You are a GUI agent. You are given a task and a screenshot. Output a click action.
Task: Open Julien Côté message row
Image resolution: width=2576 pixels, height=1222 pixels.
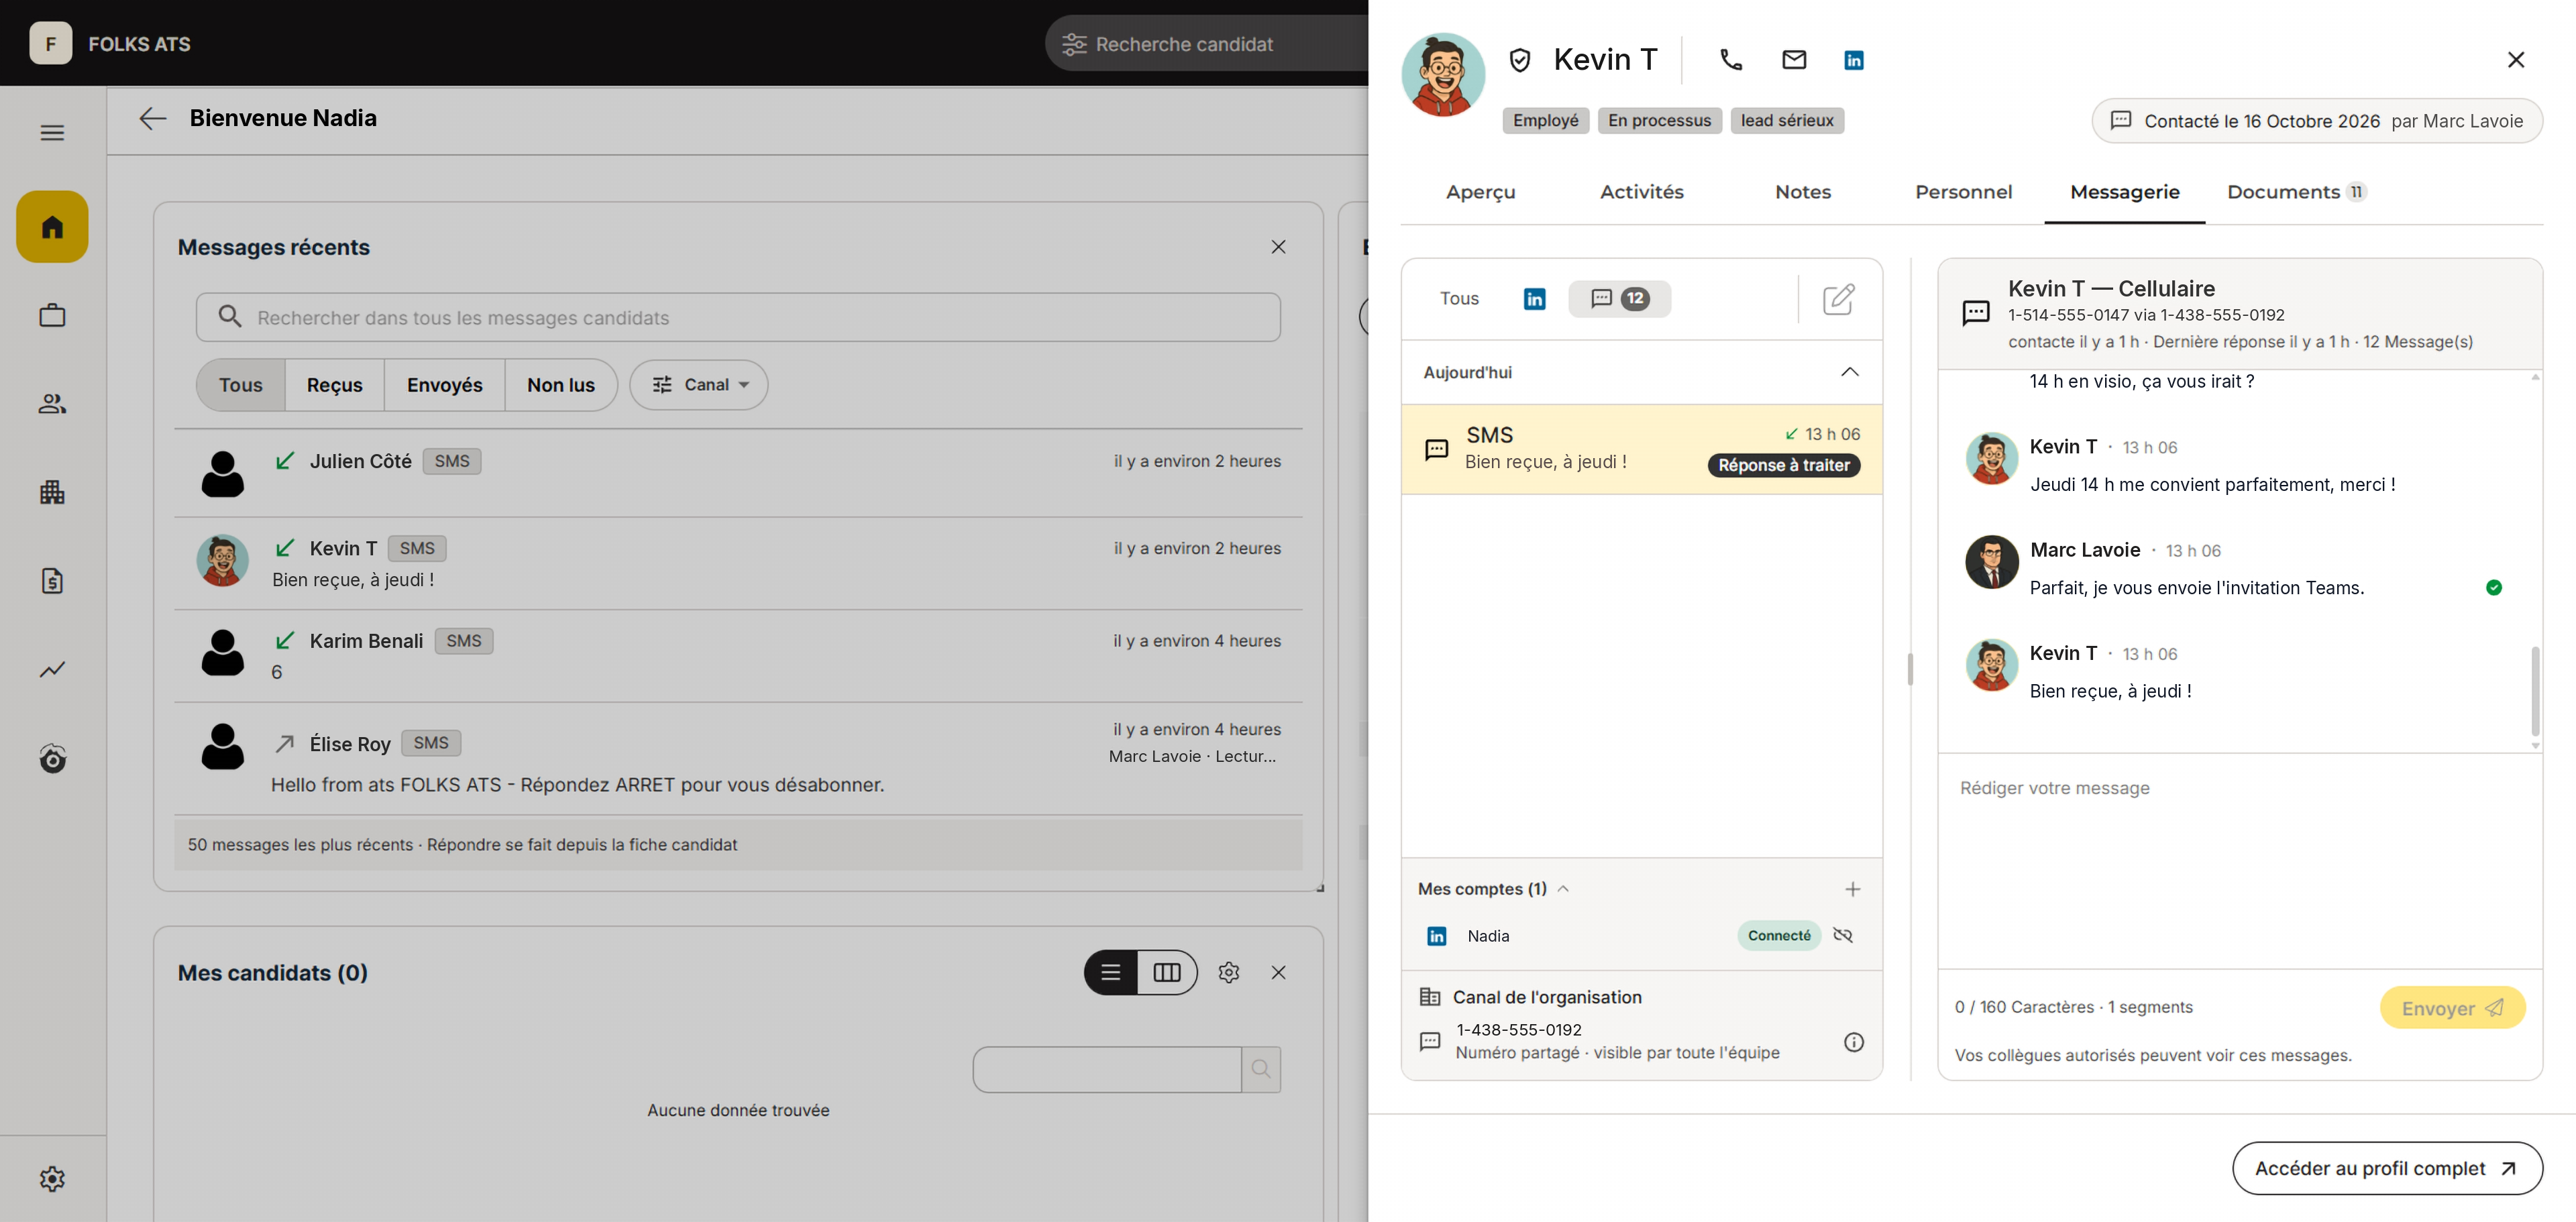coord(738,473)
